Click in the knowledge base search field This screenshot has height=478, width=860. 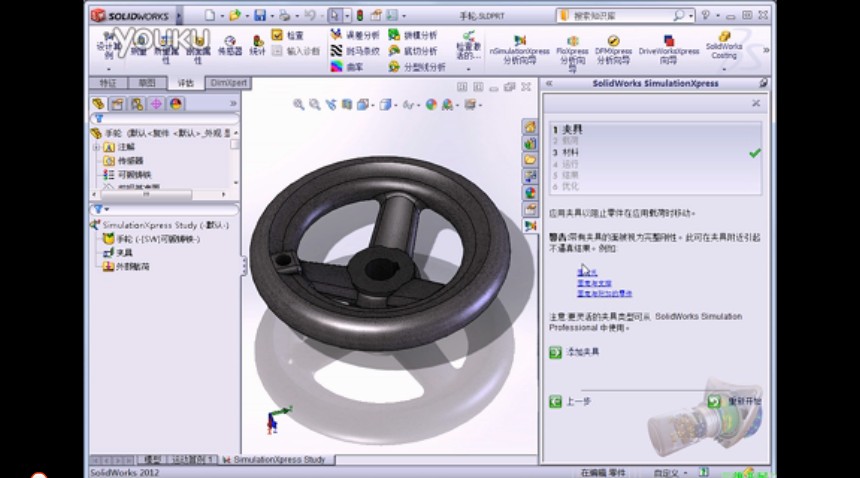coord(620,16)
